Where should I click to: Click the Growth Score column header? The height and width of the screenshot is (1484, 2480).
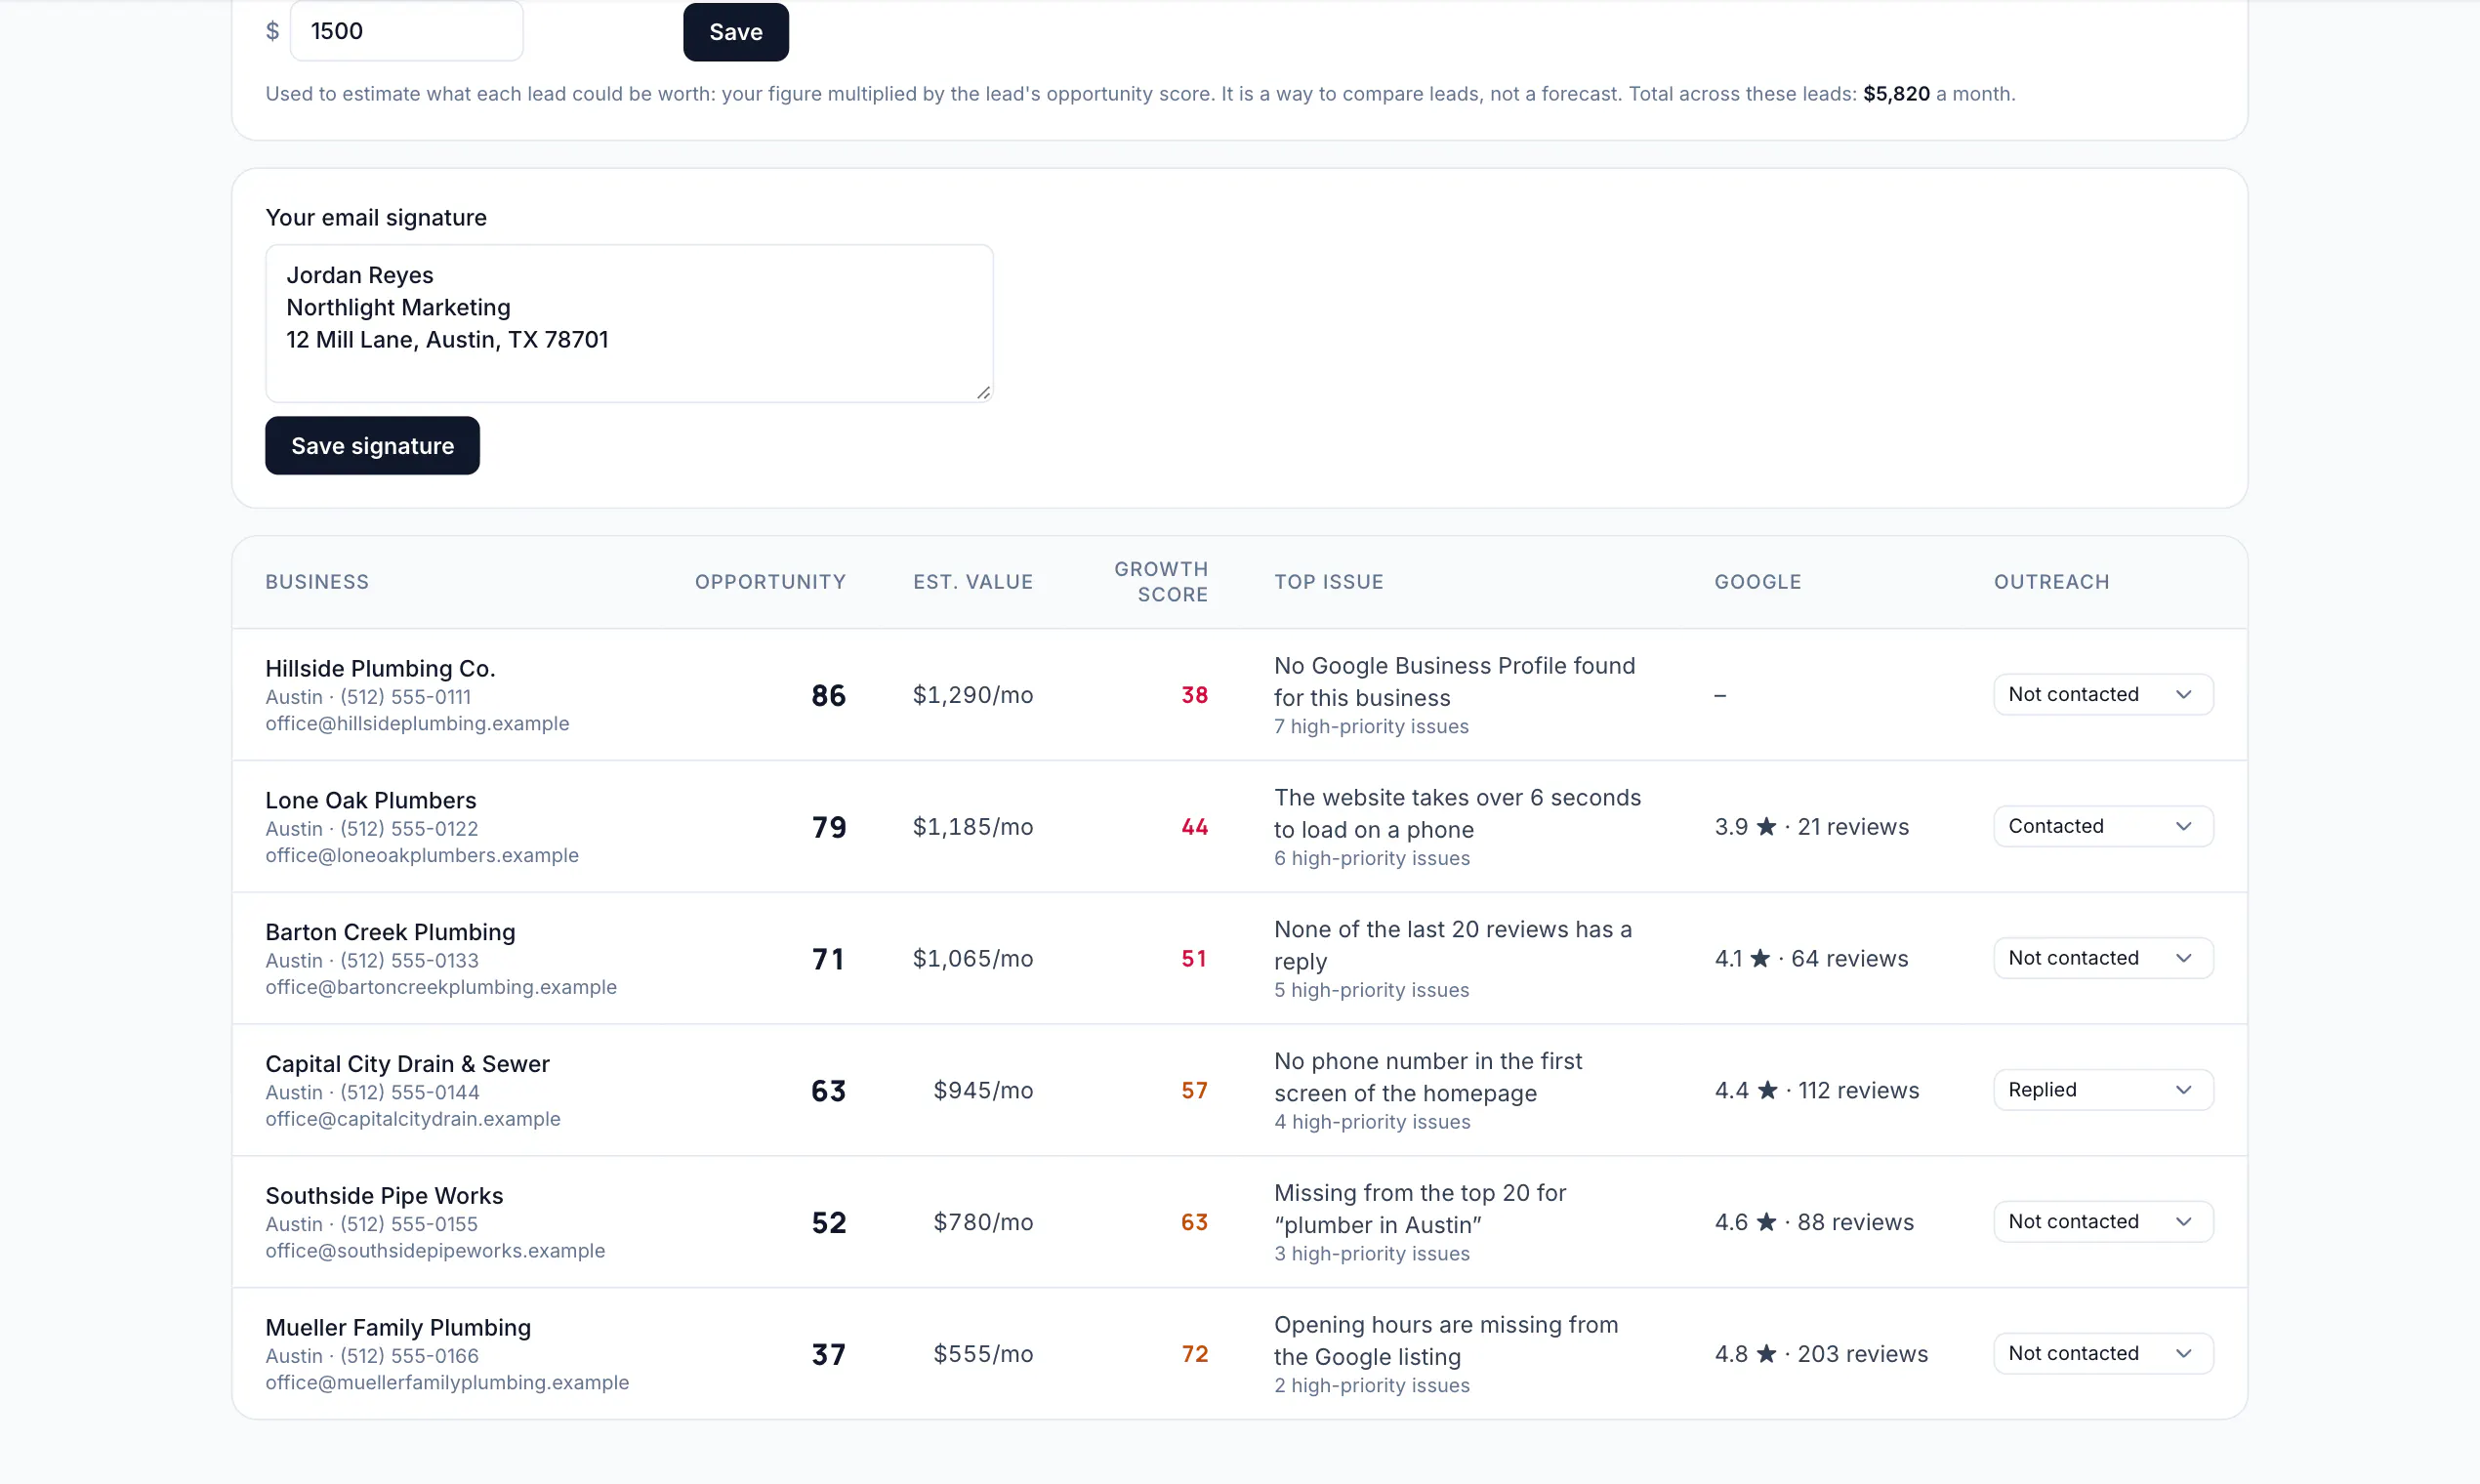pyautogui.click(x=1161, y=582)
